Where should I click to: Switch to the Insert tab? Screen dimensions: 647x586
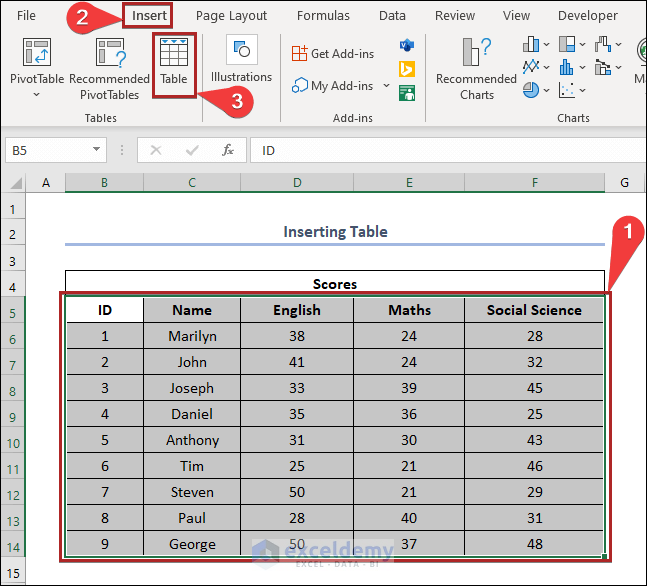click(x=149, y=16)
